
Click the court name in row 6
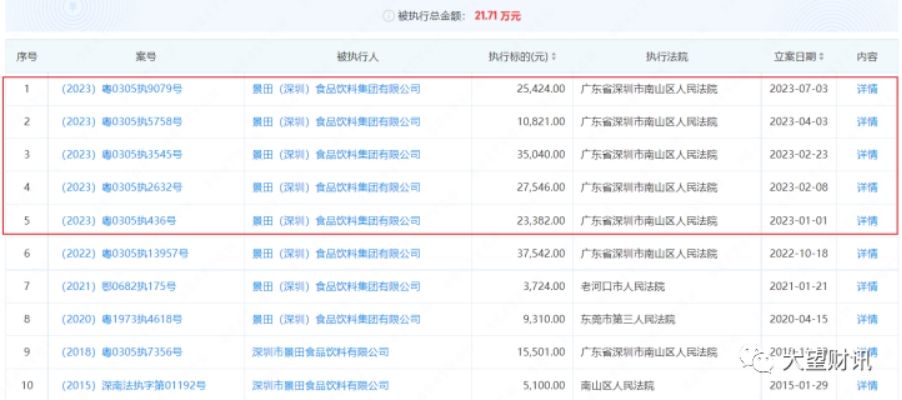click(649, 254)
